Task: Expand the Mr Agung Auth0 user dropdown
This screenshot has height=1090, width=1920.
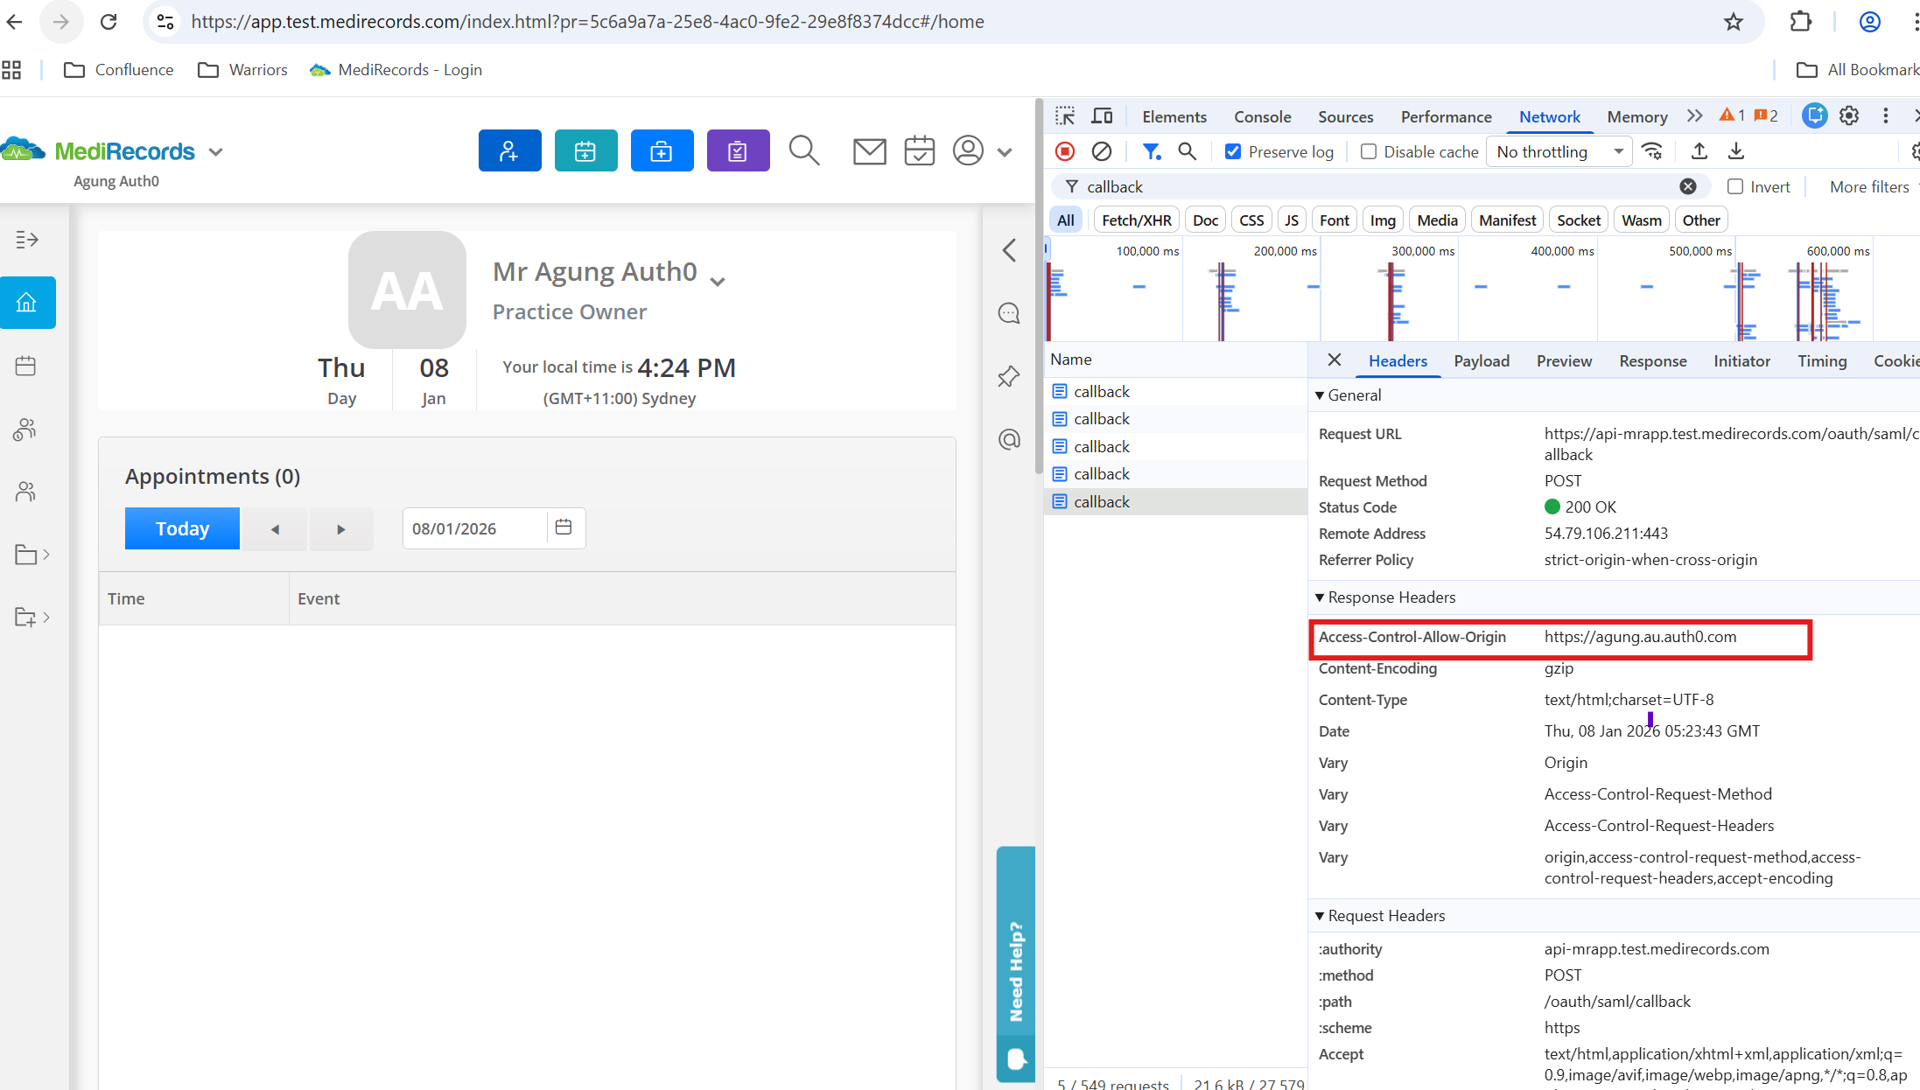Action: click(x=717, y=281)
